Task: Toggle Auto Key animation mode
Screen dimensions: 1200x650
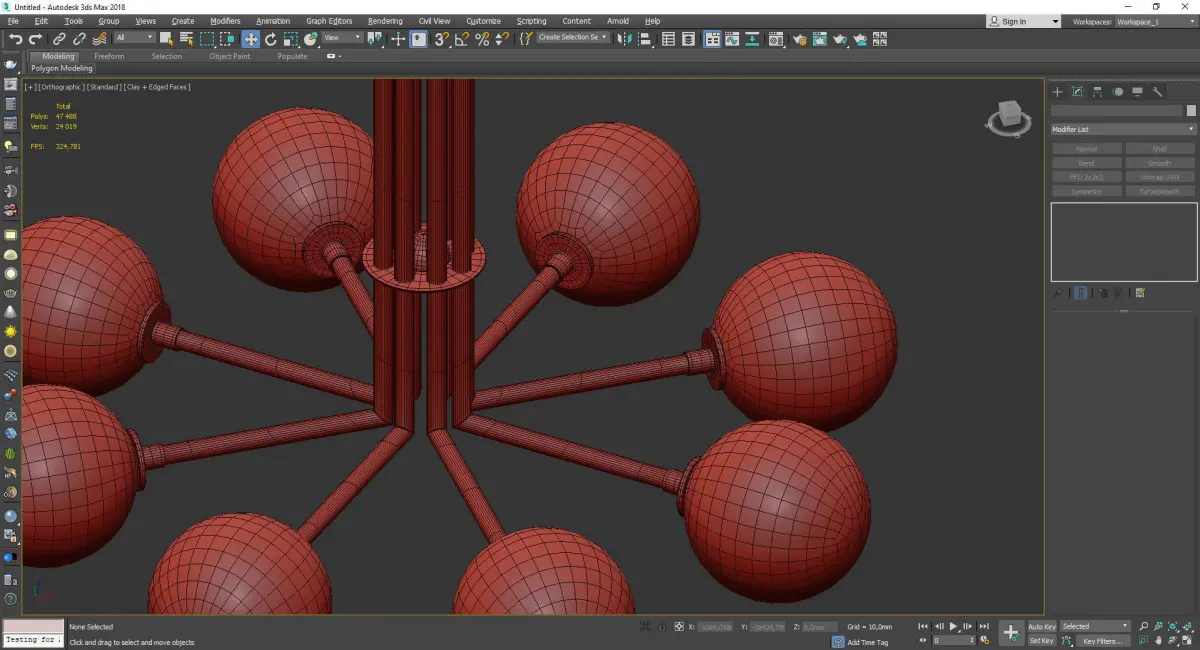Action: pyautogui.click(x=1041, y=627)
